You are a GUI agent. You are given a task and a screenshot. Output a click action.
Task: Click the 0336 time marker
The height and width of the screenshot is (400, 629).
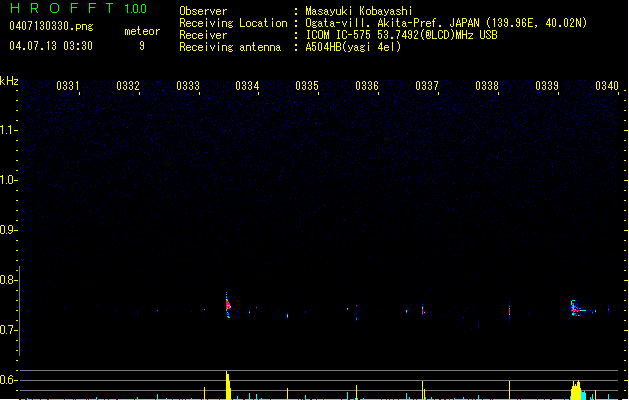tap(367, 86)
